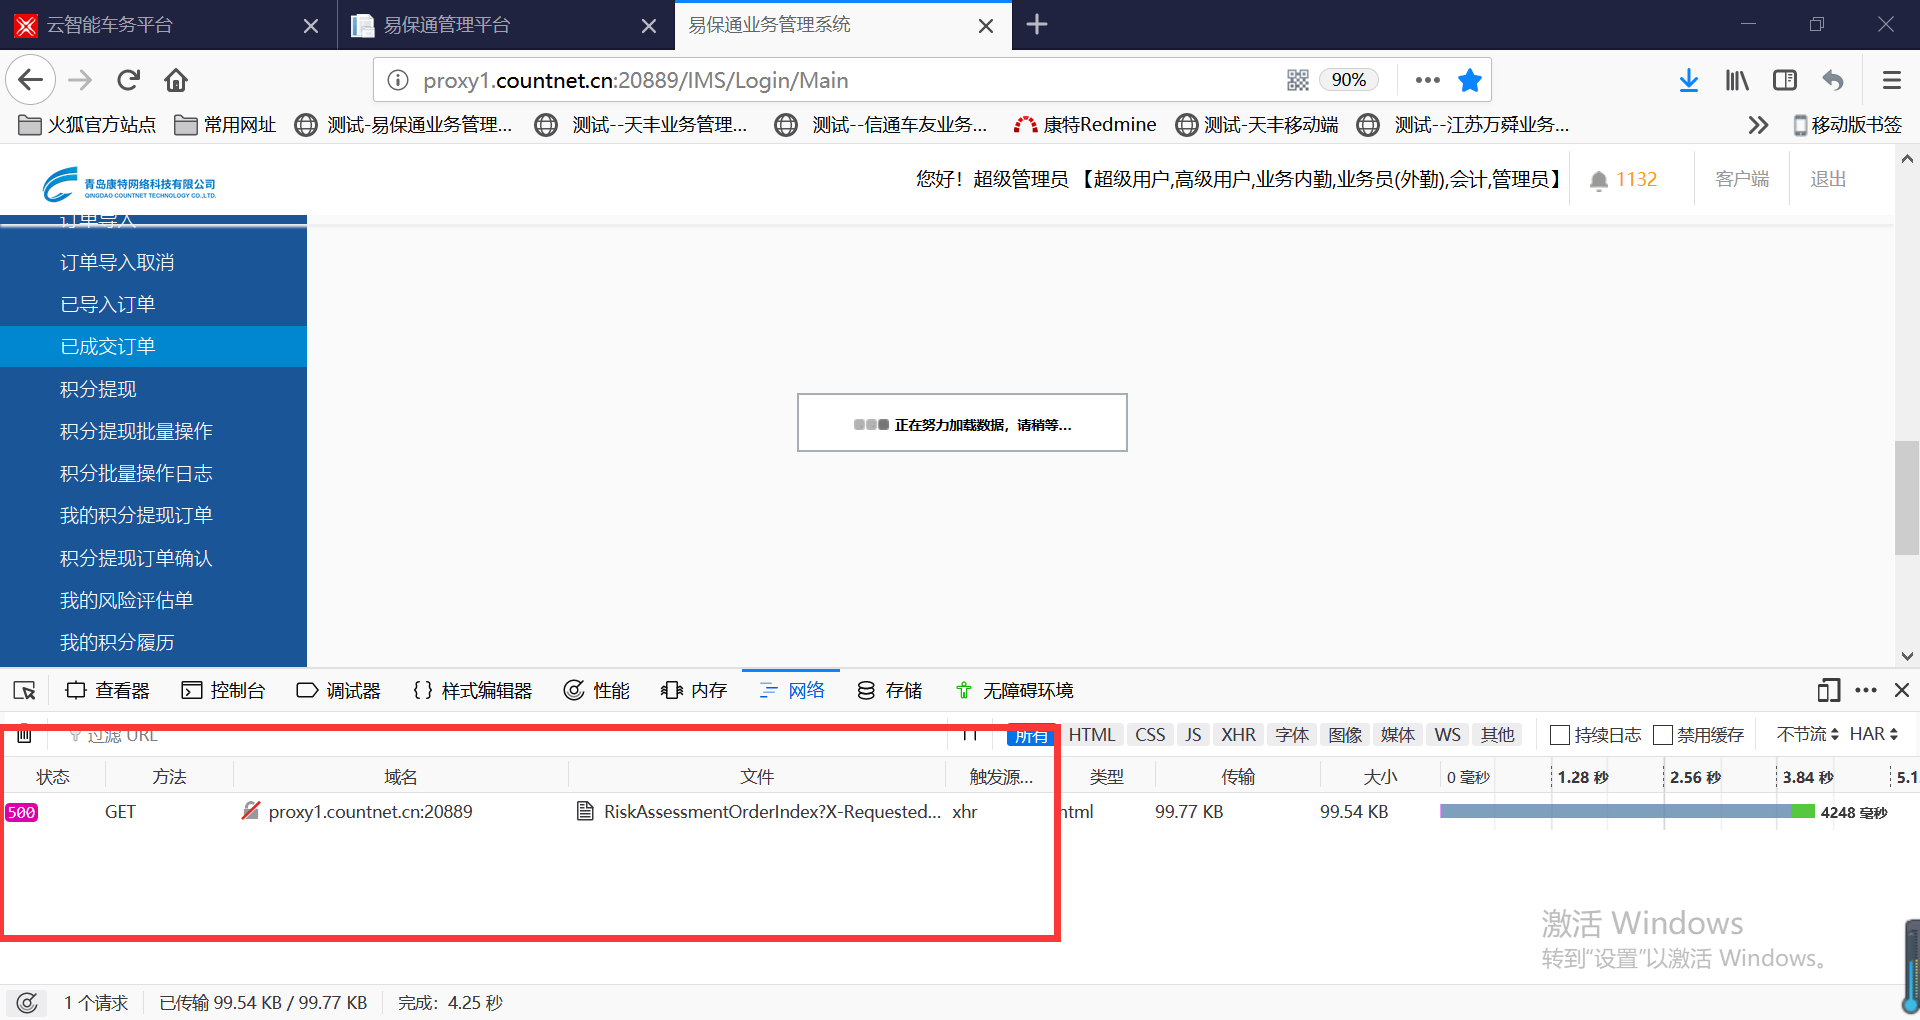This screenshot has height=1020, width=1920.
Task: Click the 退出 logout link
Action: 1828,179
